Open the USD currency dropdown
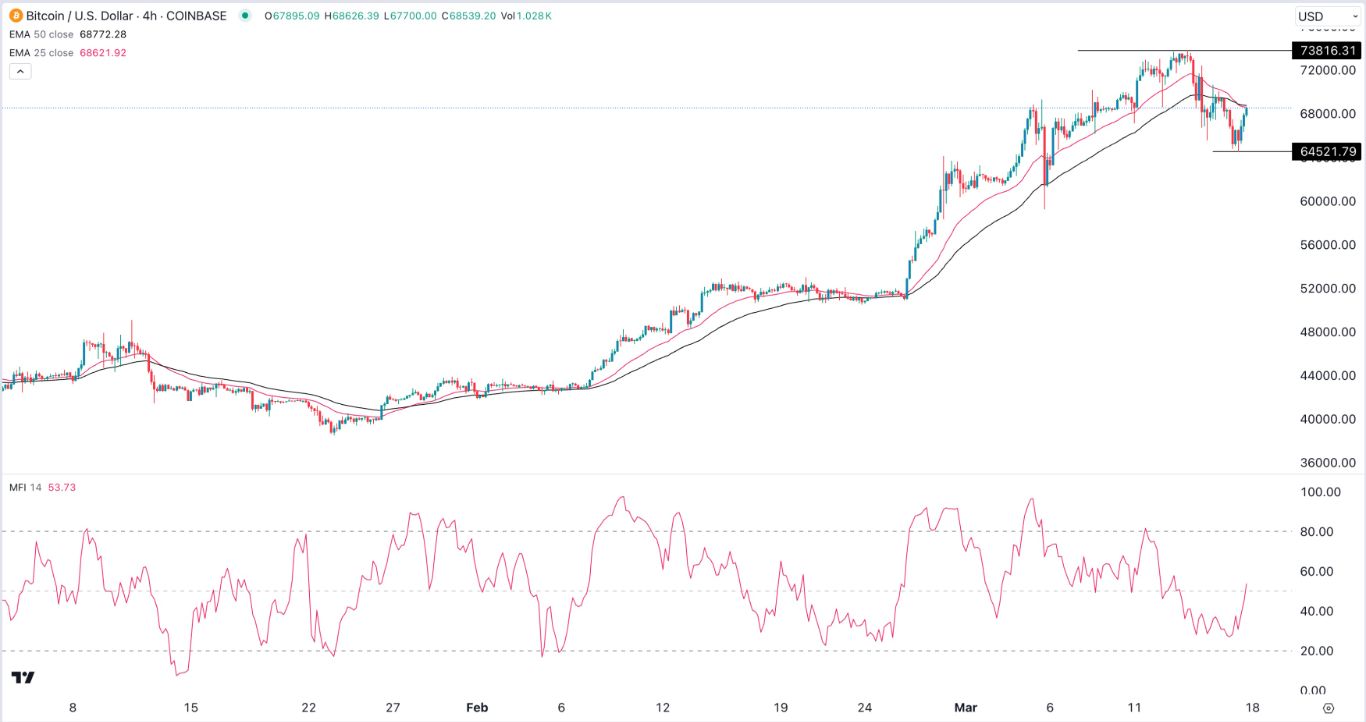Image resolution: width=1366 pixels, height=722 pixels. click(x=1318, y=16)
